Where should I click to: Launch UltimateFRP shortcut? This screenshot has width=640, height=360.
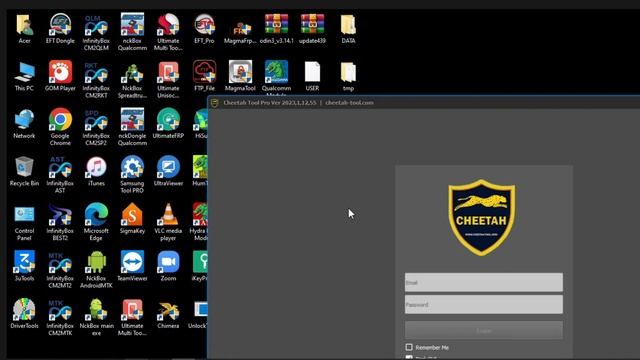click(168, 120)
